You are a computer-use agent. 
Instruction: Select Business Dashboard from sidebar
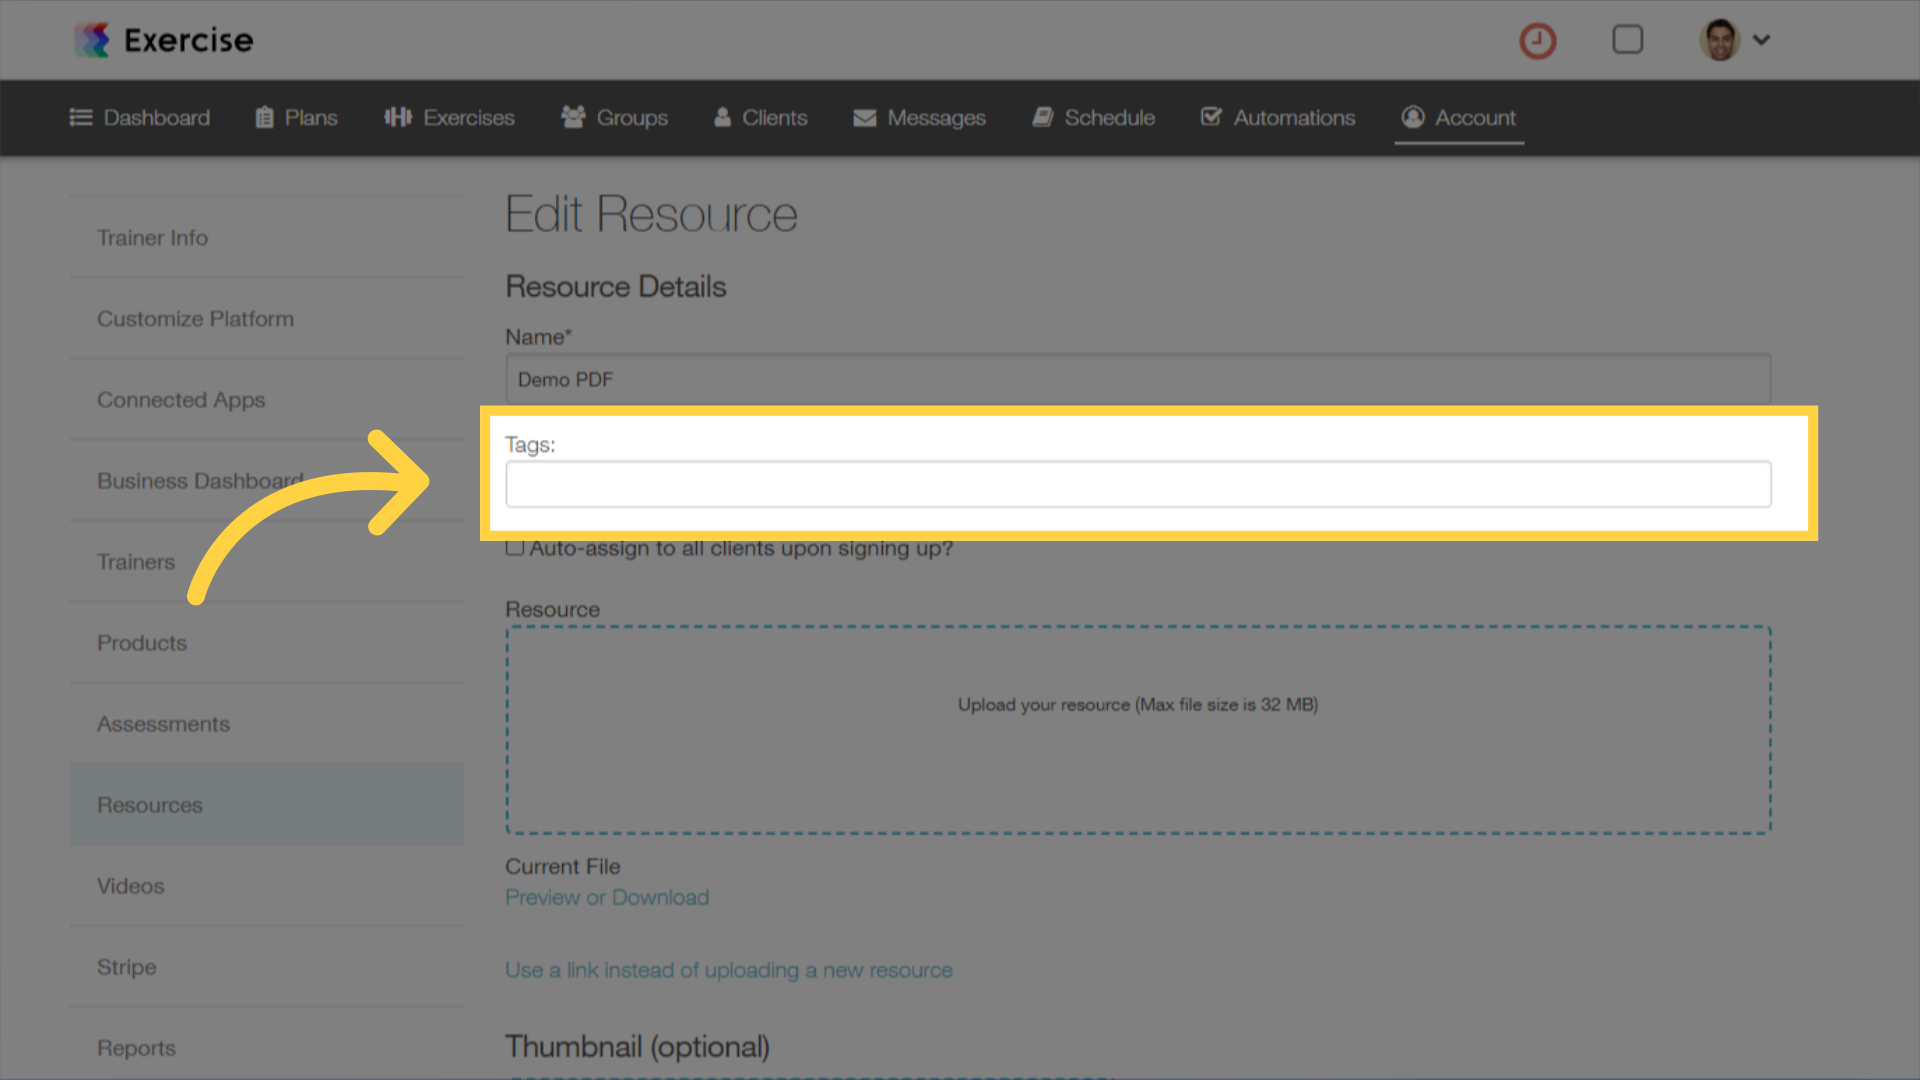[199, 480]
